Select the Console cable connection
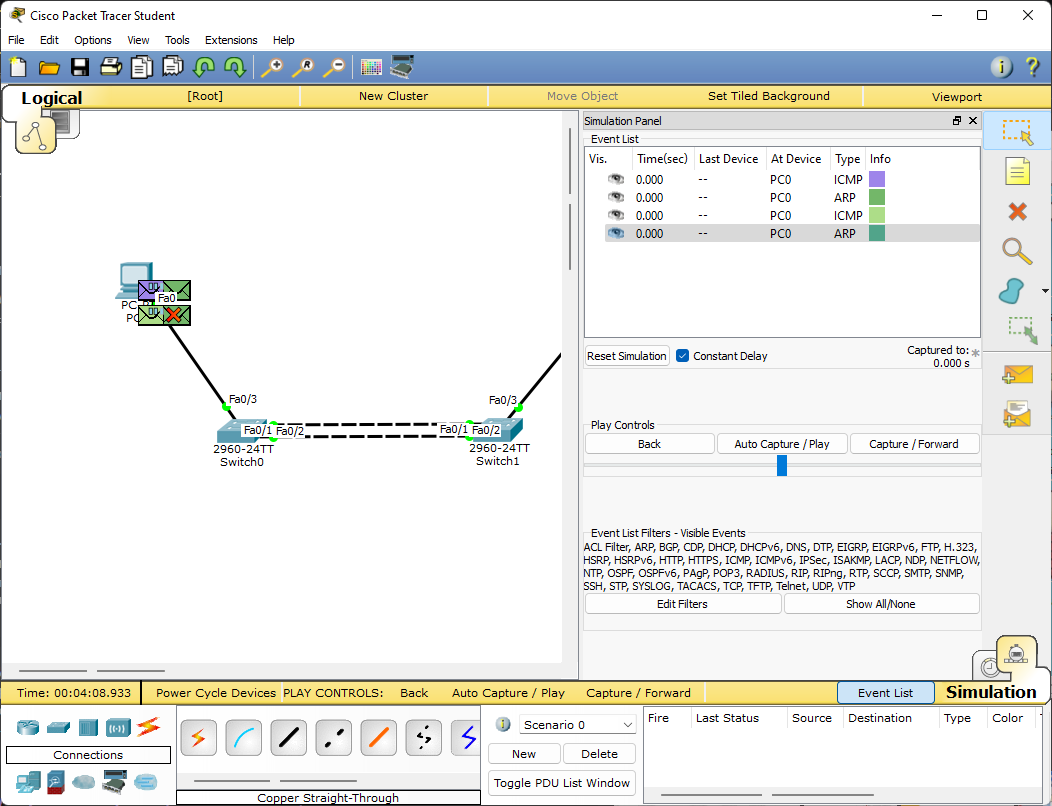 244,738
